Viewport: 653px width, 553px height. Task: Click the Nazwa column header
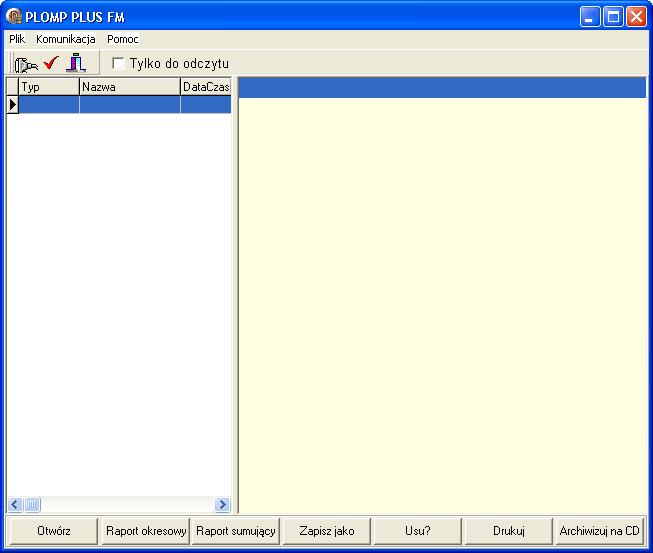[x=130, y=87]
